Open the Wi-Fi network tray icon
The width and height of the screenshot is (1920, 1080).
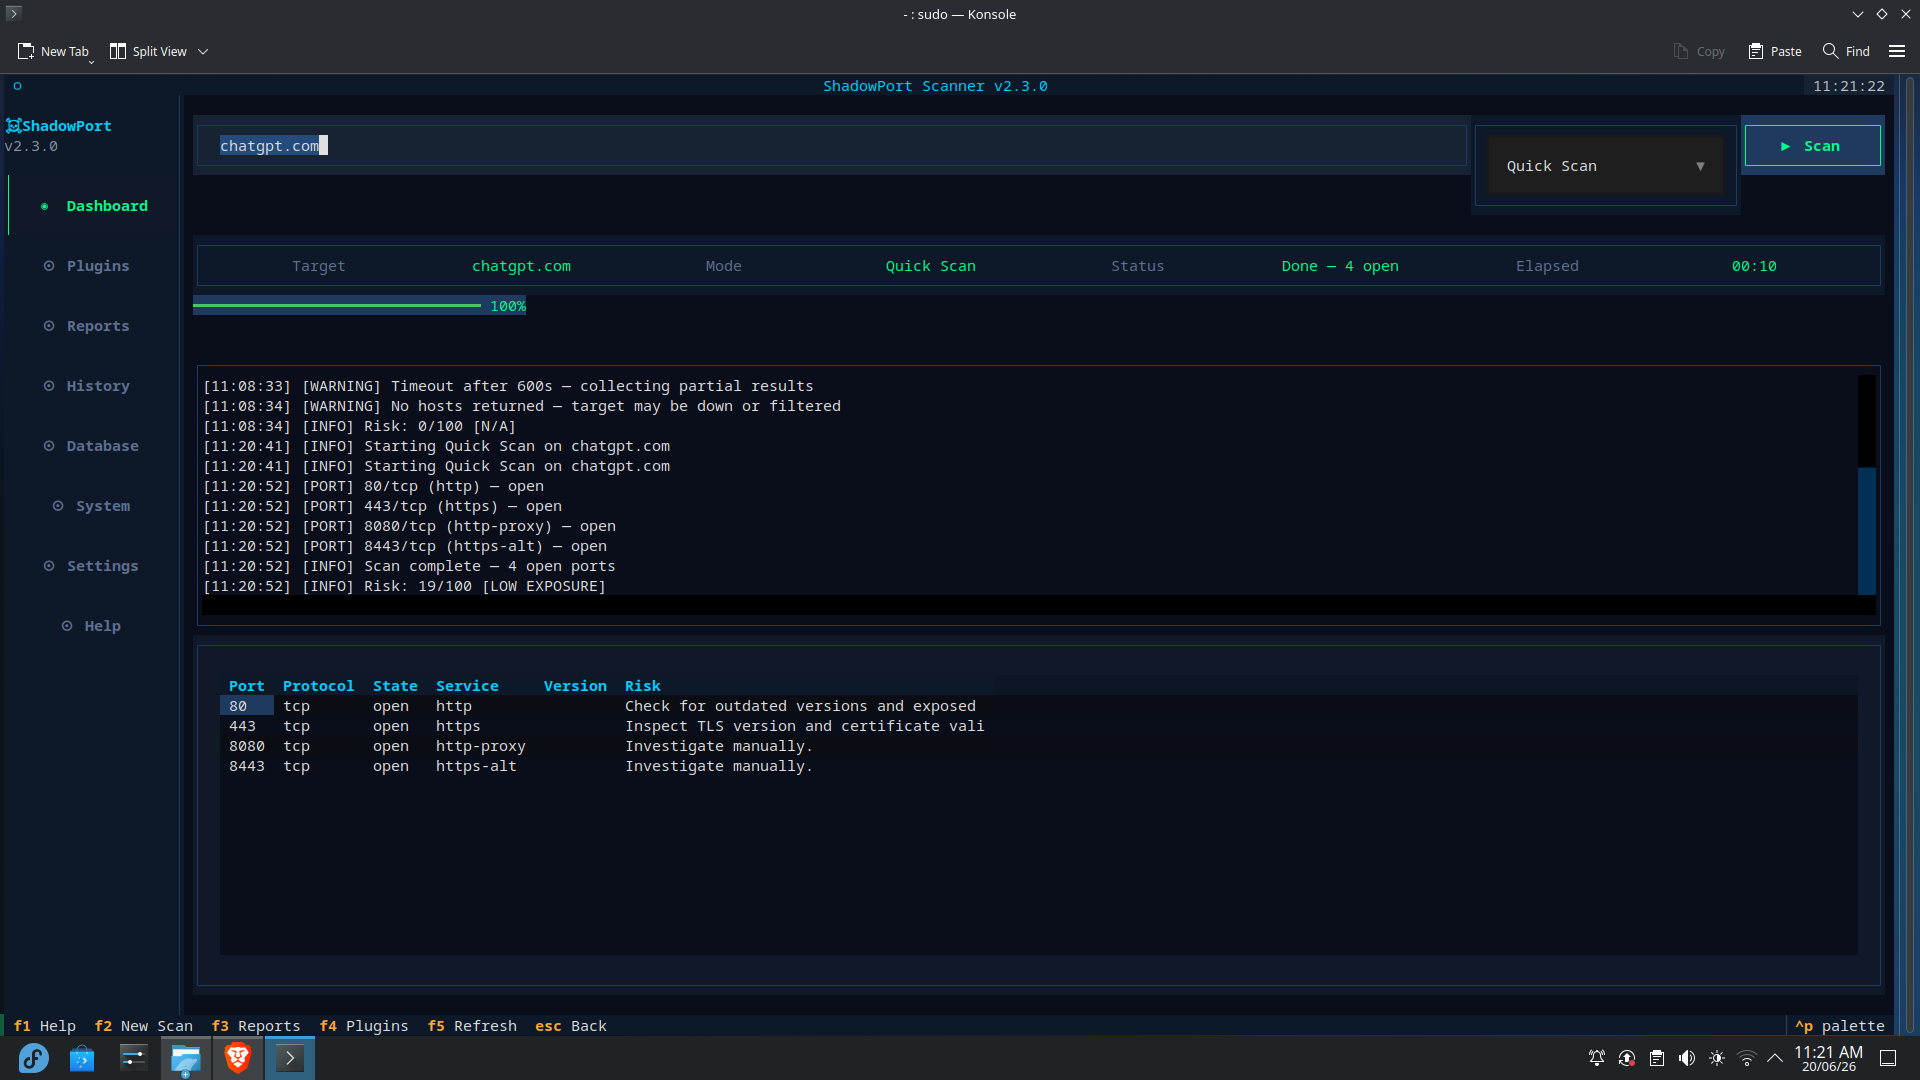[x=1747, y=1058]
